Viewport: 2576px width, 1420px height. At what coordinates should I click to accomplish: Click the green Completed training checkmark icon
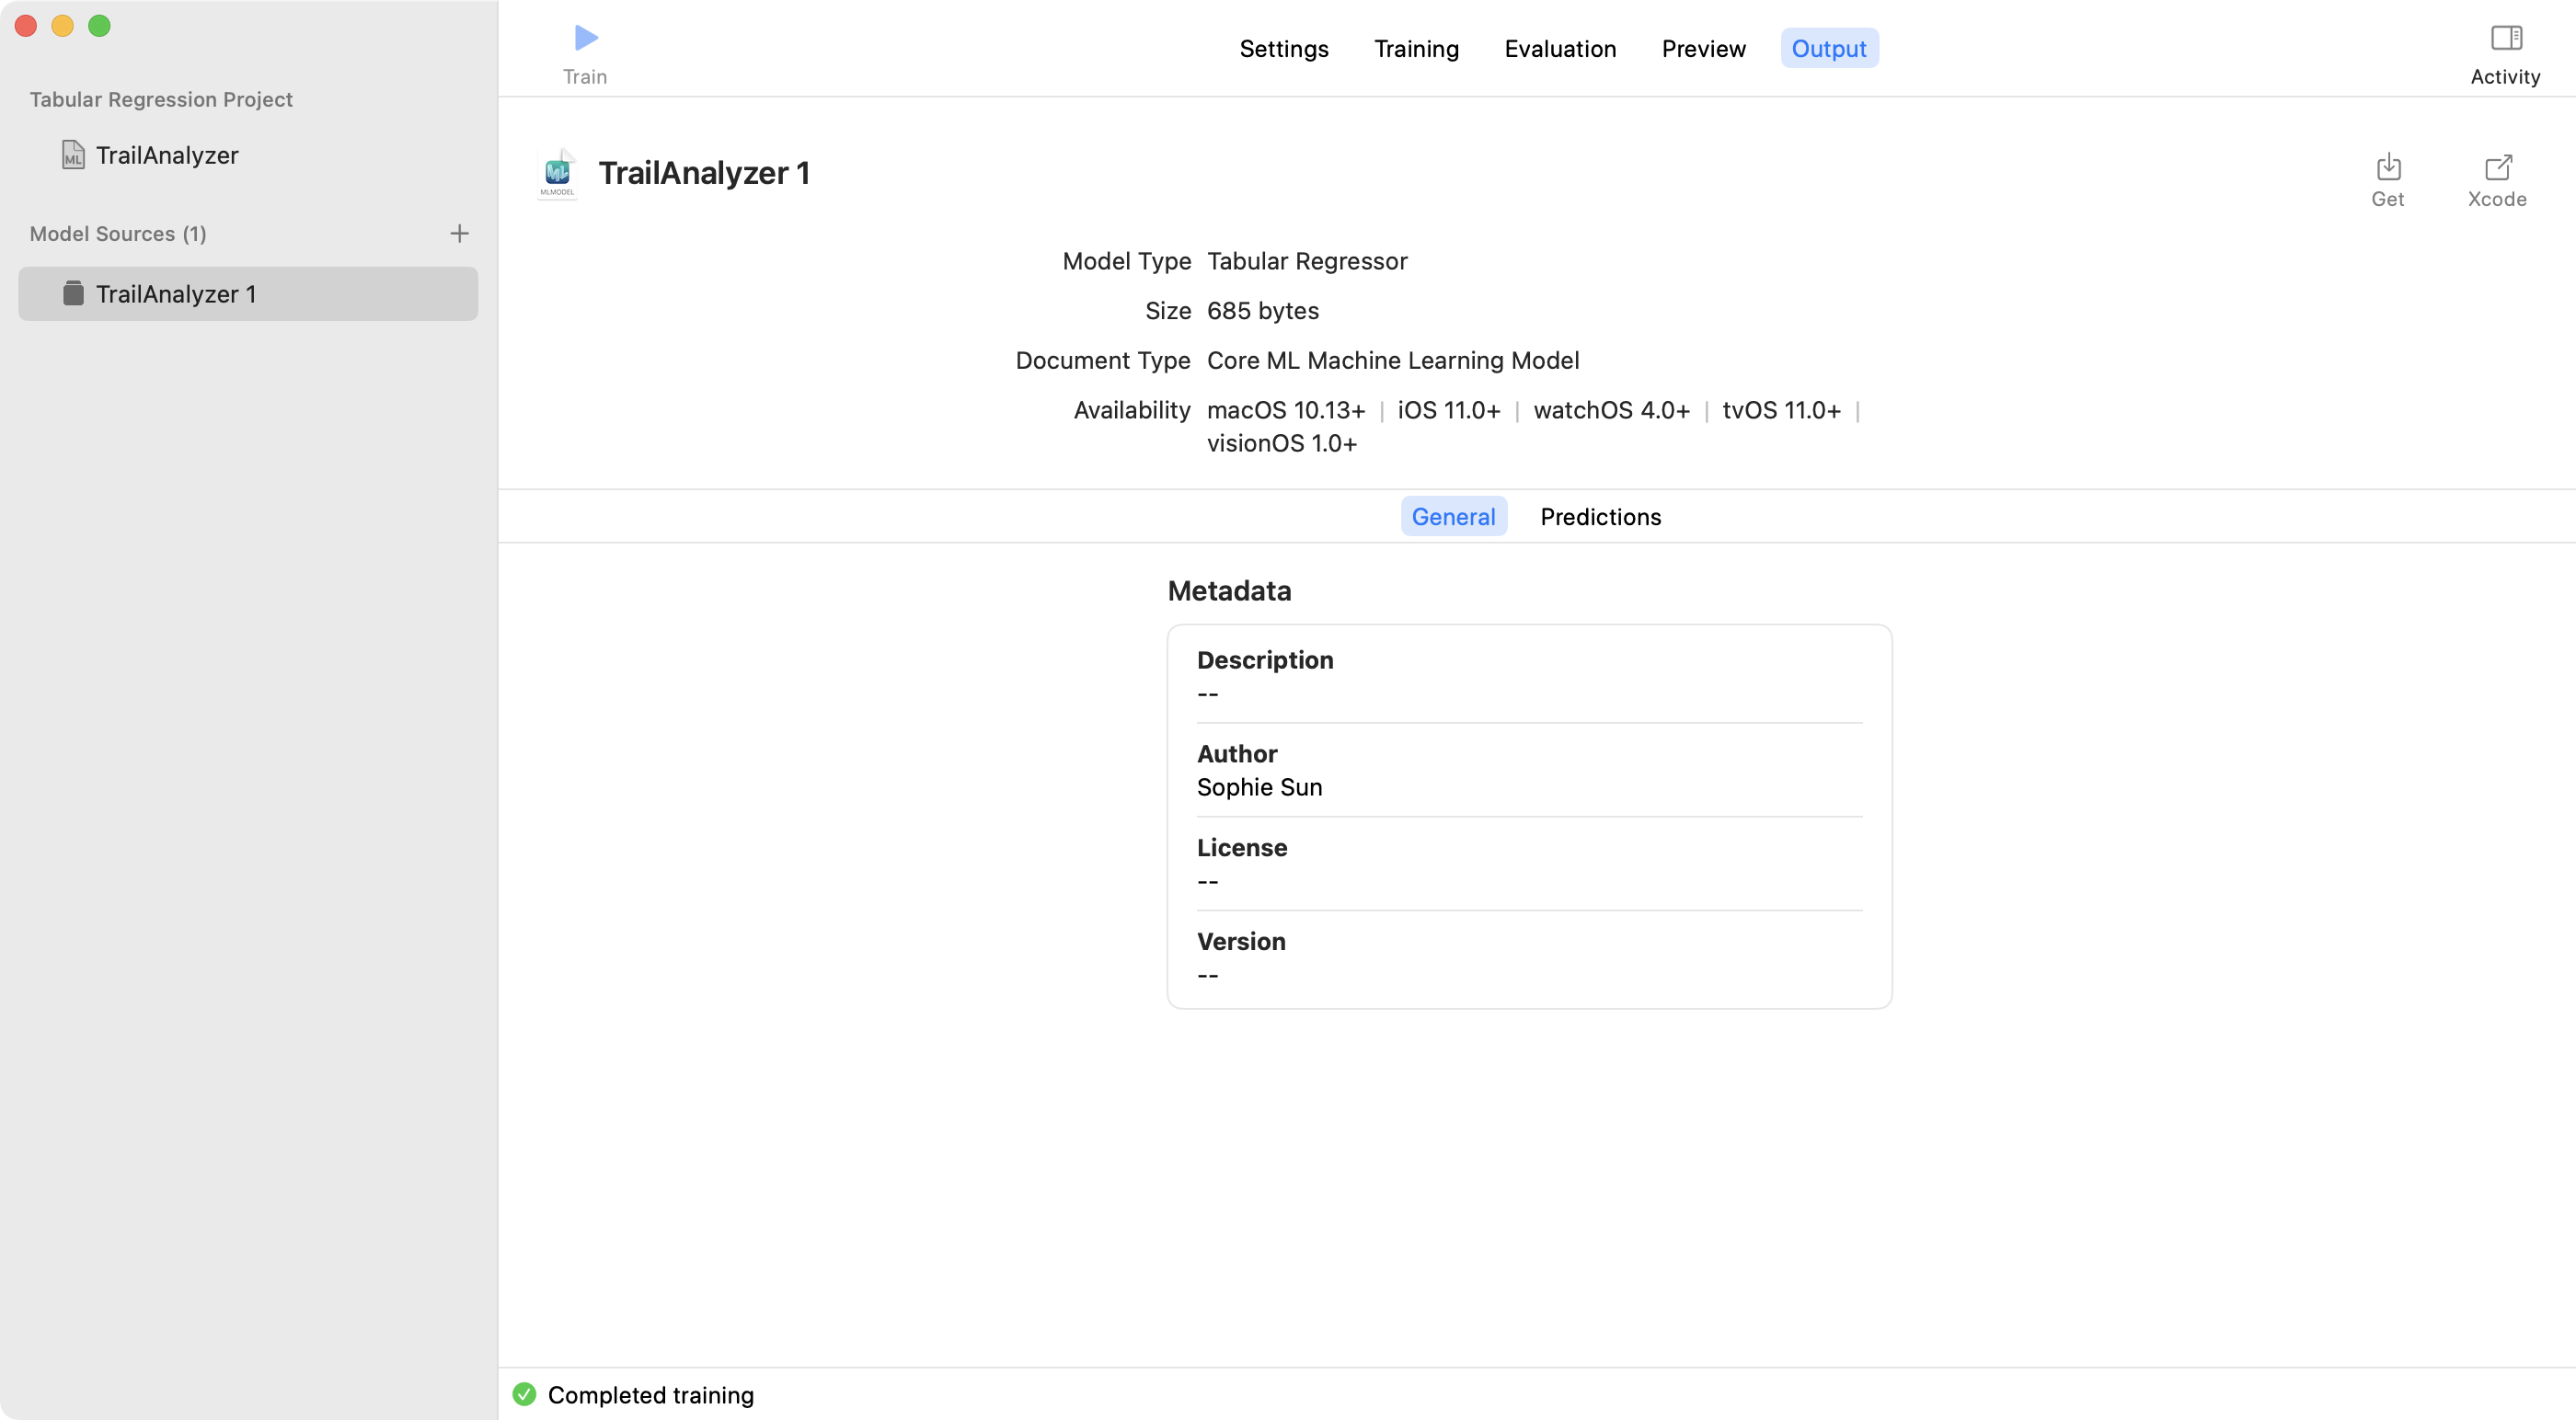pyautogui.click(x=524, y=1393)
